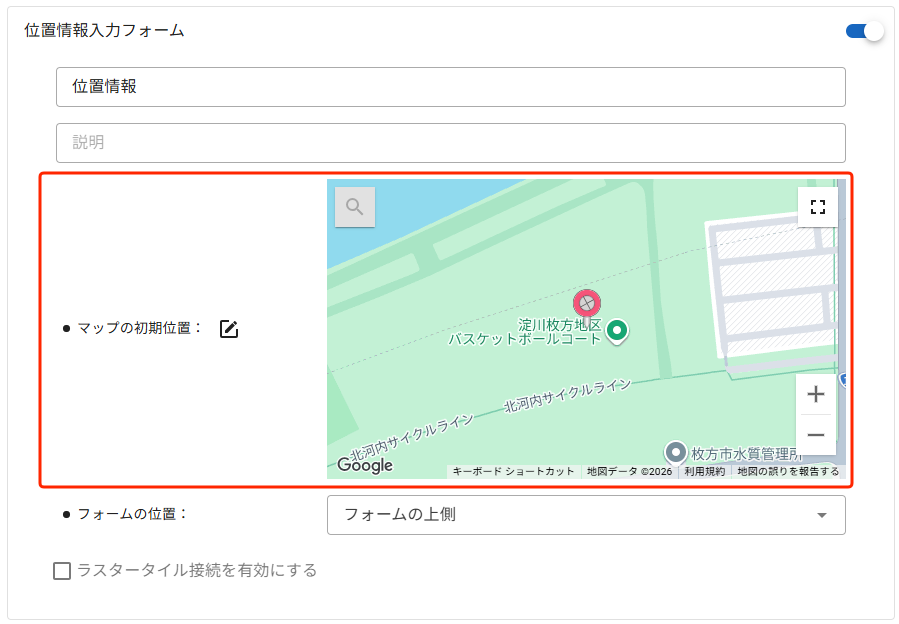
Task: Zoom in the map with plus button
Action: [815, 394]
